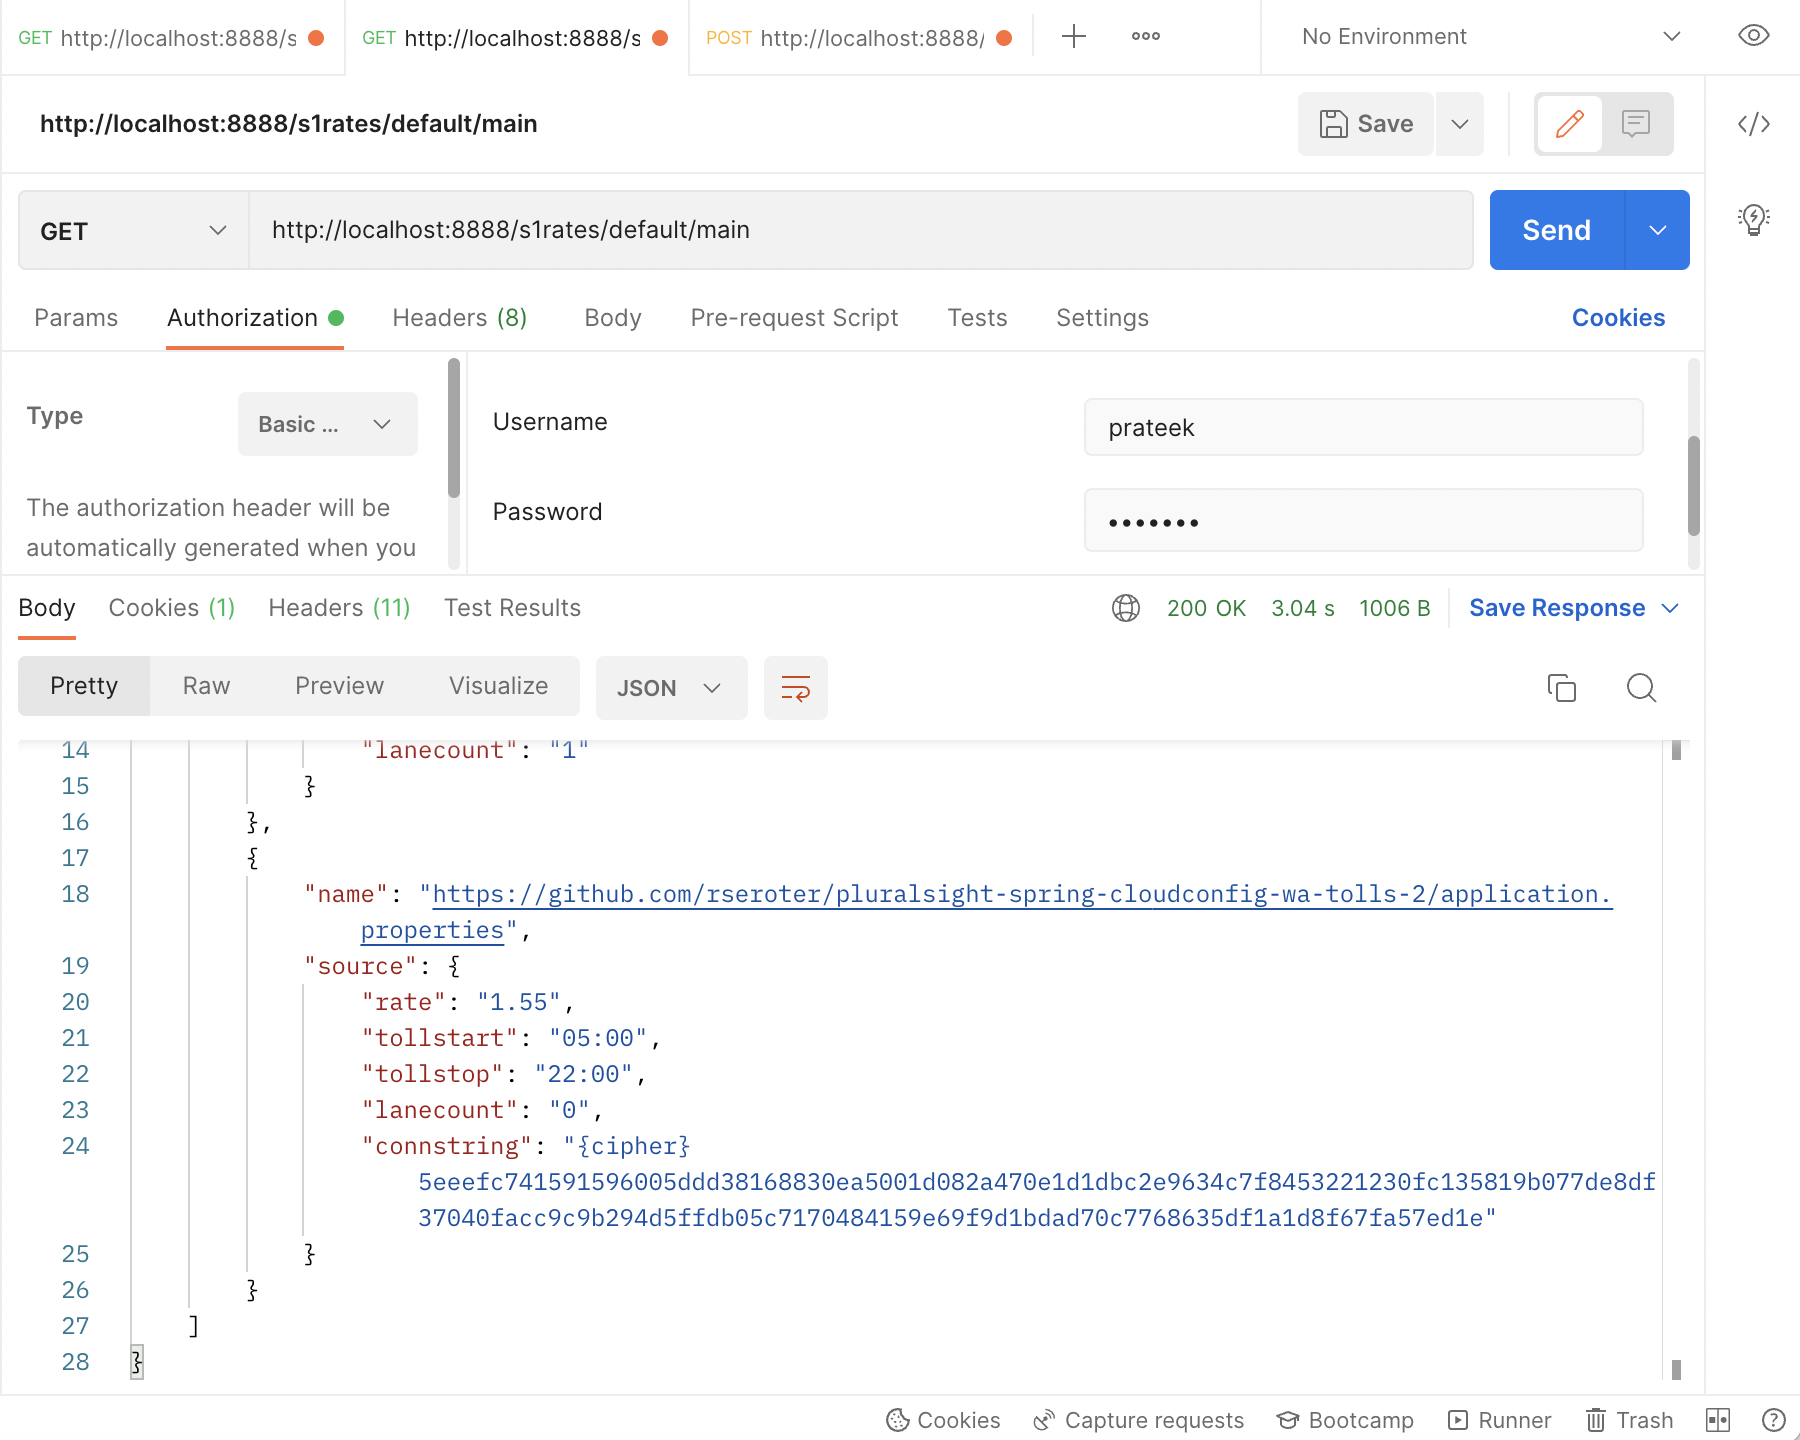Toggle two-pane layout icon in status bar
This screenshot has height=1440, width=1800.
pos(1718,1420)
